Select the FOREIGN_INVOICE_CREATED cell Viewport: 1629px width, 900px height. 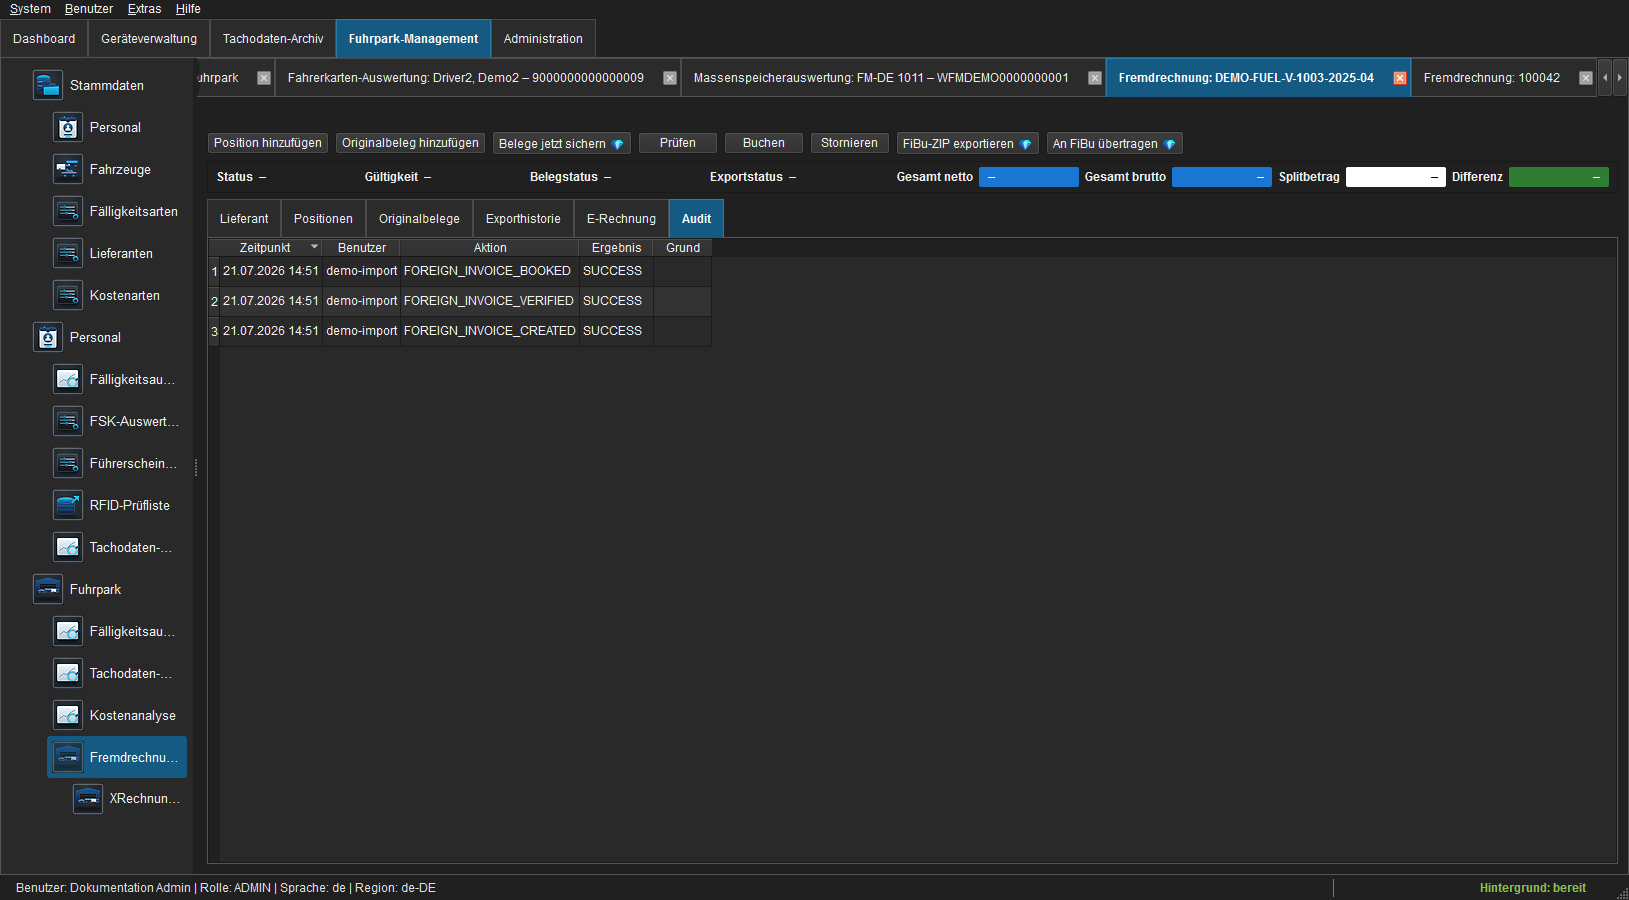(x=490, y=331)
